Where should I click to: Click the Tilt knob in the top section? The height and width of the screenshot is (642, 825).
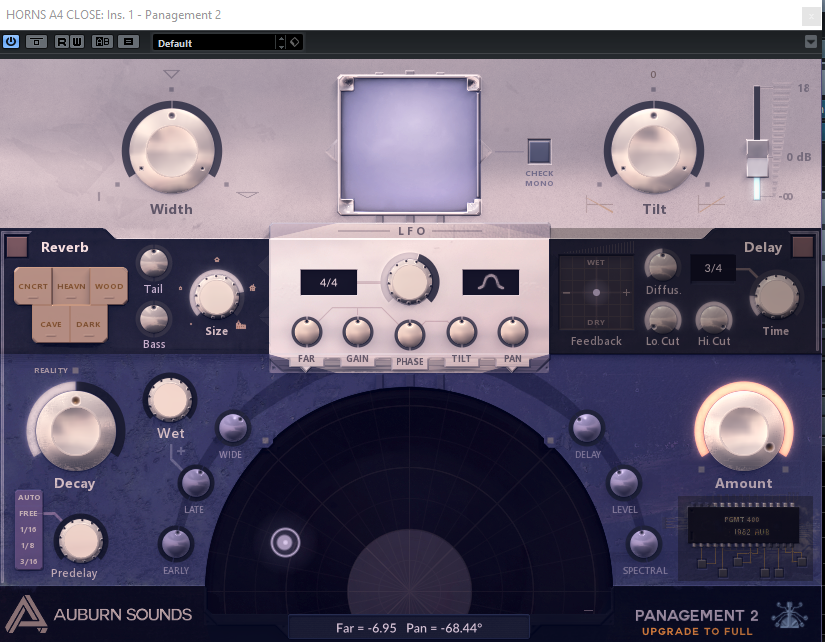pyautogui.click(x=653, y=149)
